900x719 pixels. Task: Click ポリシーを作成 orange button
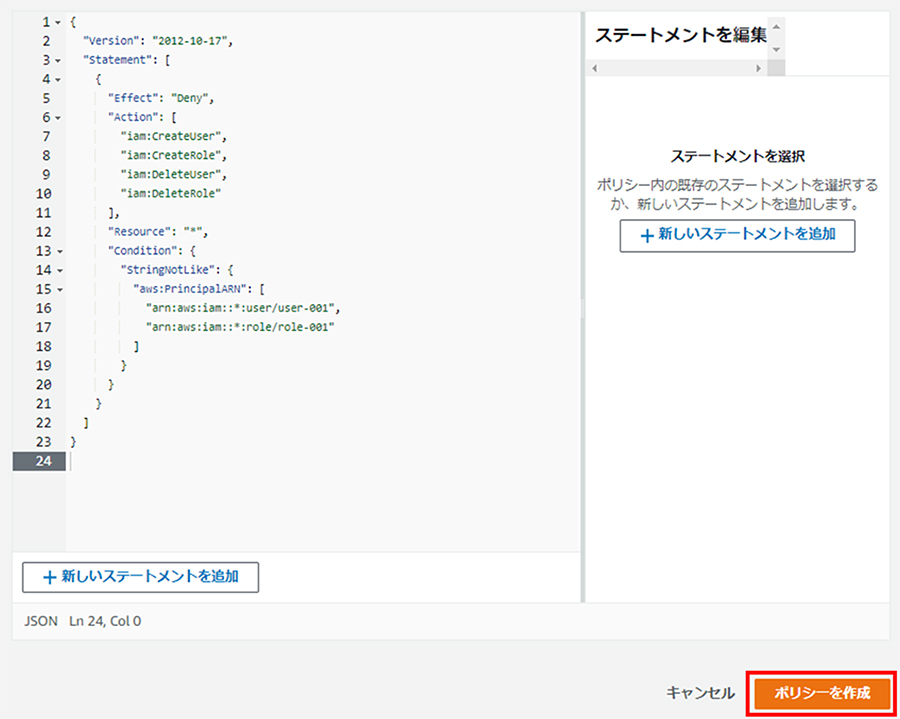(x=822, y=693)
